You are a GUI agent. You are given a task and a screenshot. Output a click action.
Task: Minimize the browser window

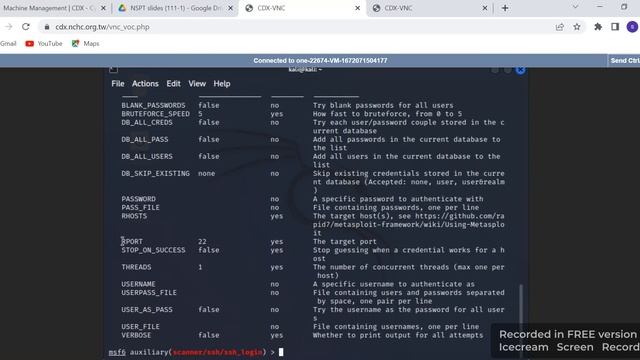[599, 7]
